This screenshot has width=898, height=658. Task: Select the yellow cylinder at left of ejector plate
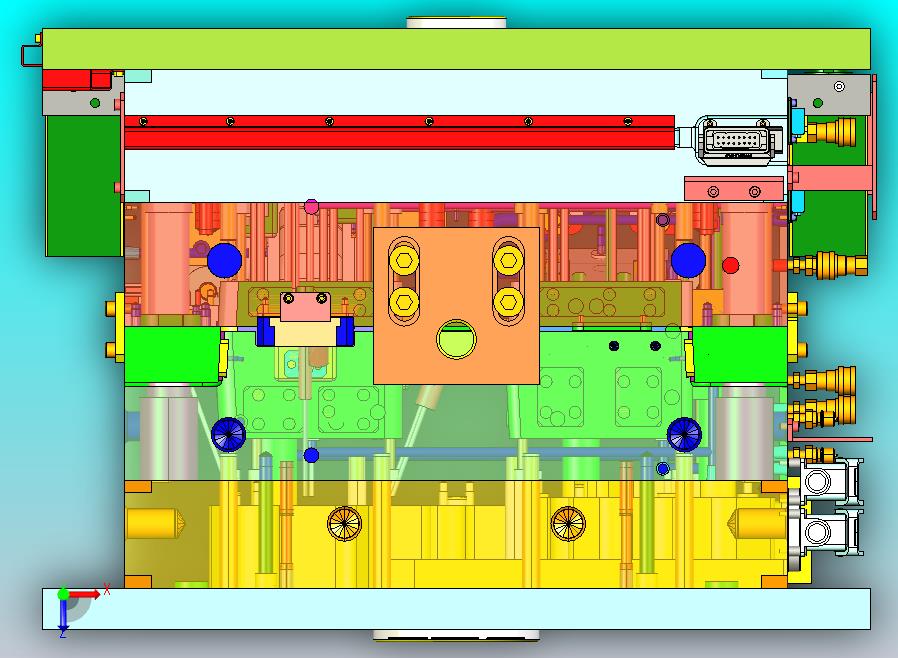(x=155, y=523)
